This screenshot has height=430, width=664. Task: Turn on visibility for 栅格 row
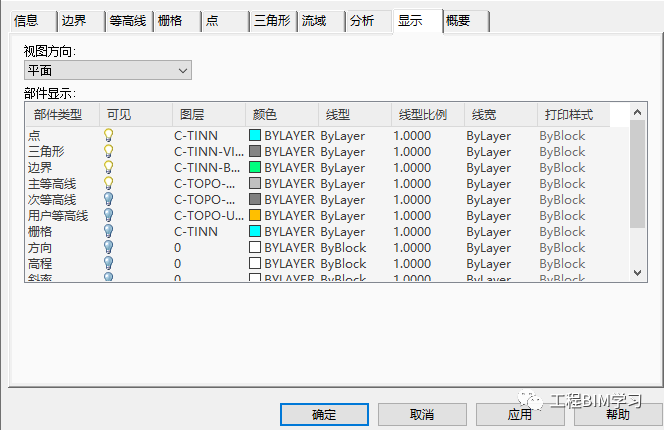point(108,231)
